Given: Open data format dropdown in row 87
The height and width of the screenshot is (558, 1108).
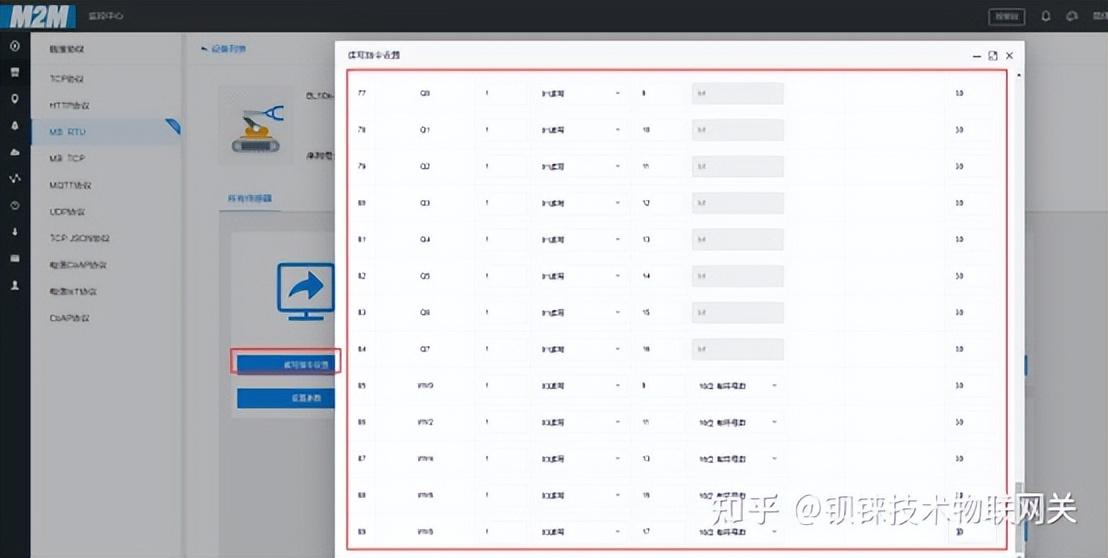Looking at the screenshot, I should 738,459.
